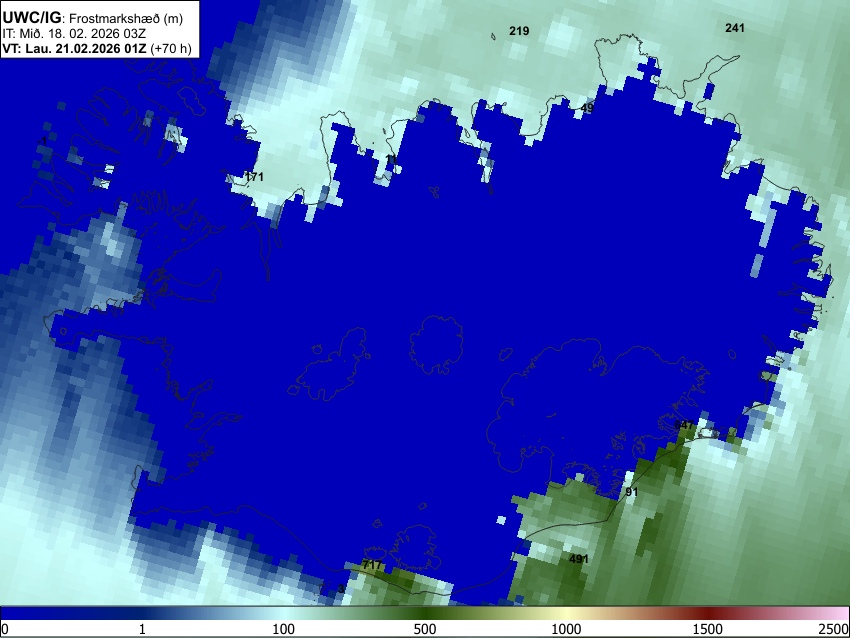
Task: Click the map value label '241'
Action: pyautogui.click(x=735, y=28)
